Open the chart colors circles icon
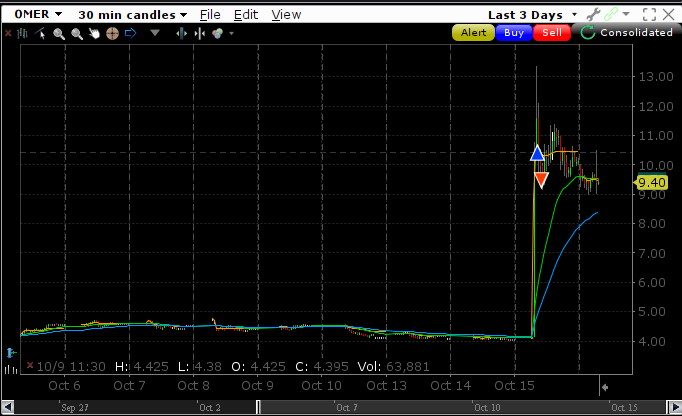Screen dimensions: 682x416 pos(217,33)
